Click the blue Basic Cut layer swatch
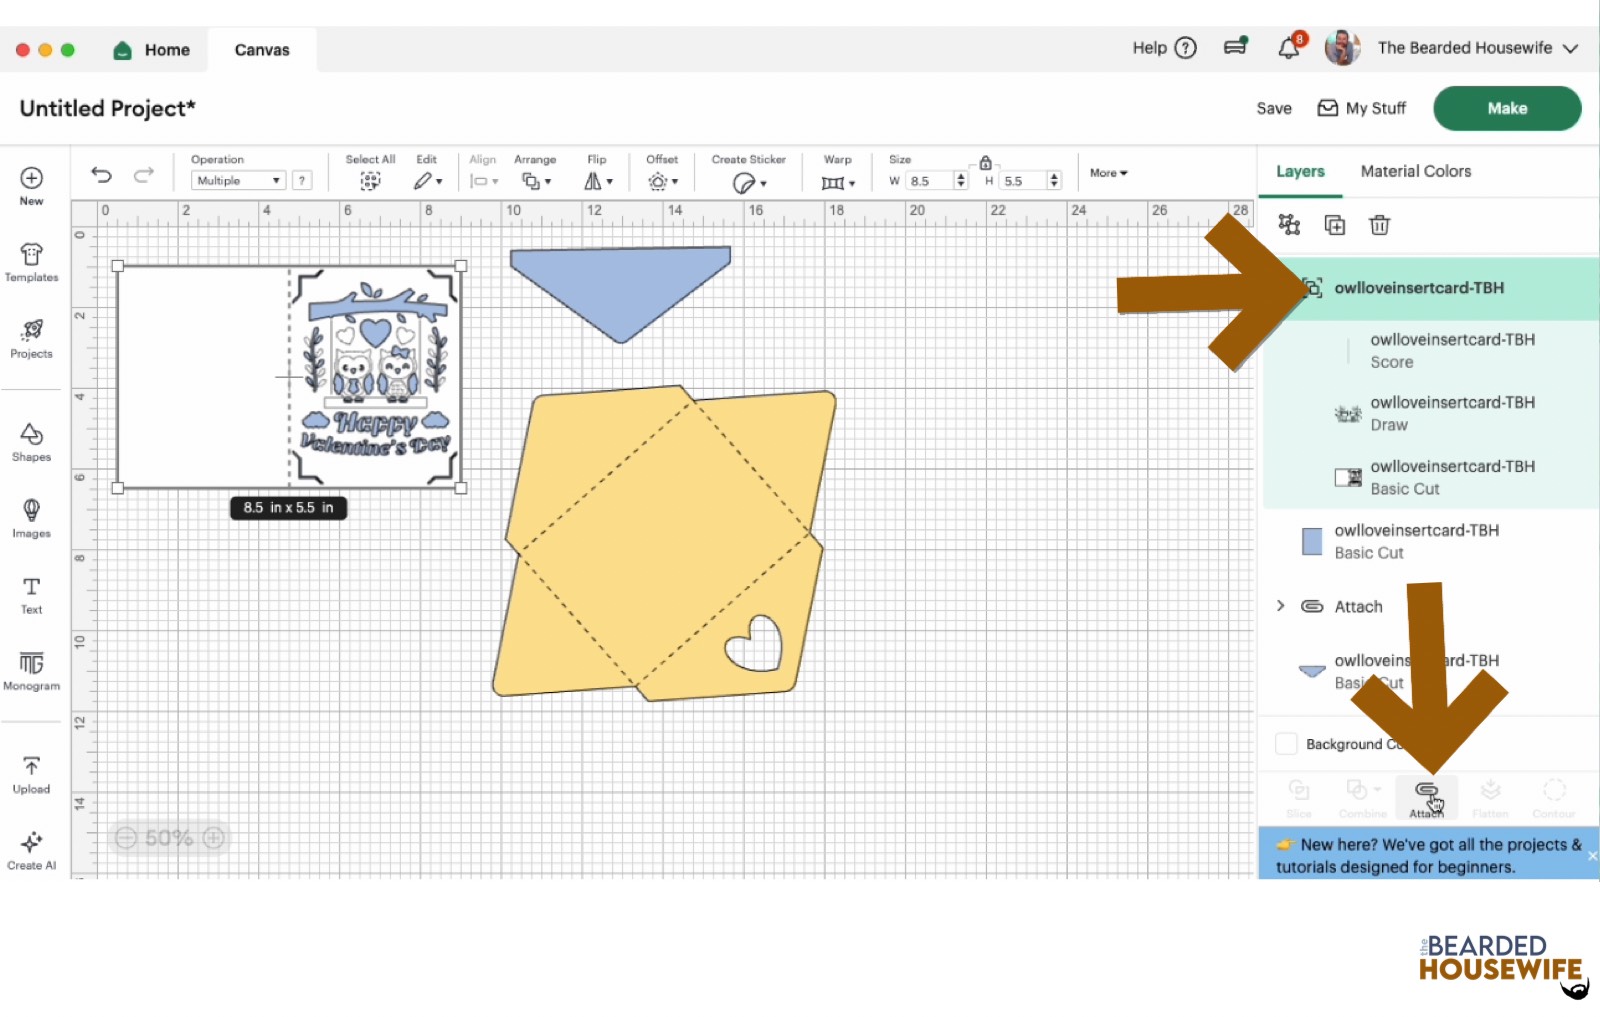This screenshot has width=1600, height=1017. click(x=1312, y=541)
